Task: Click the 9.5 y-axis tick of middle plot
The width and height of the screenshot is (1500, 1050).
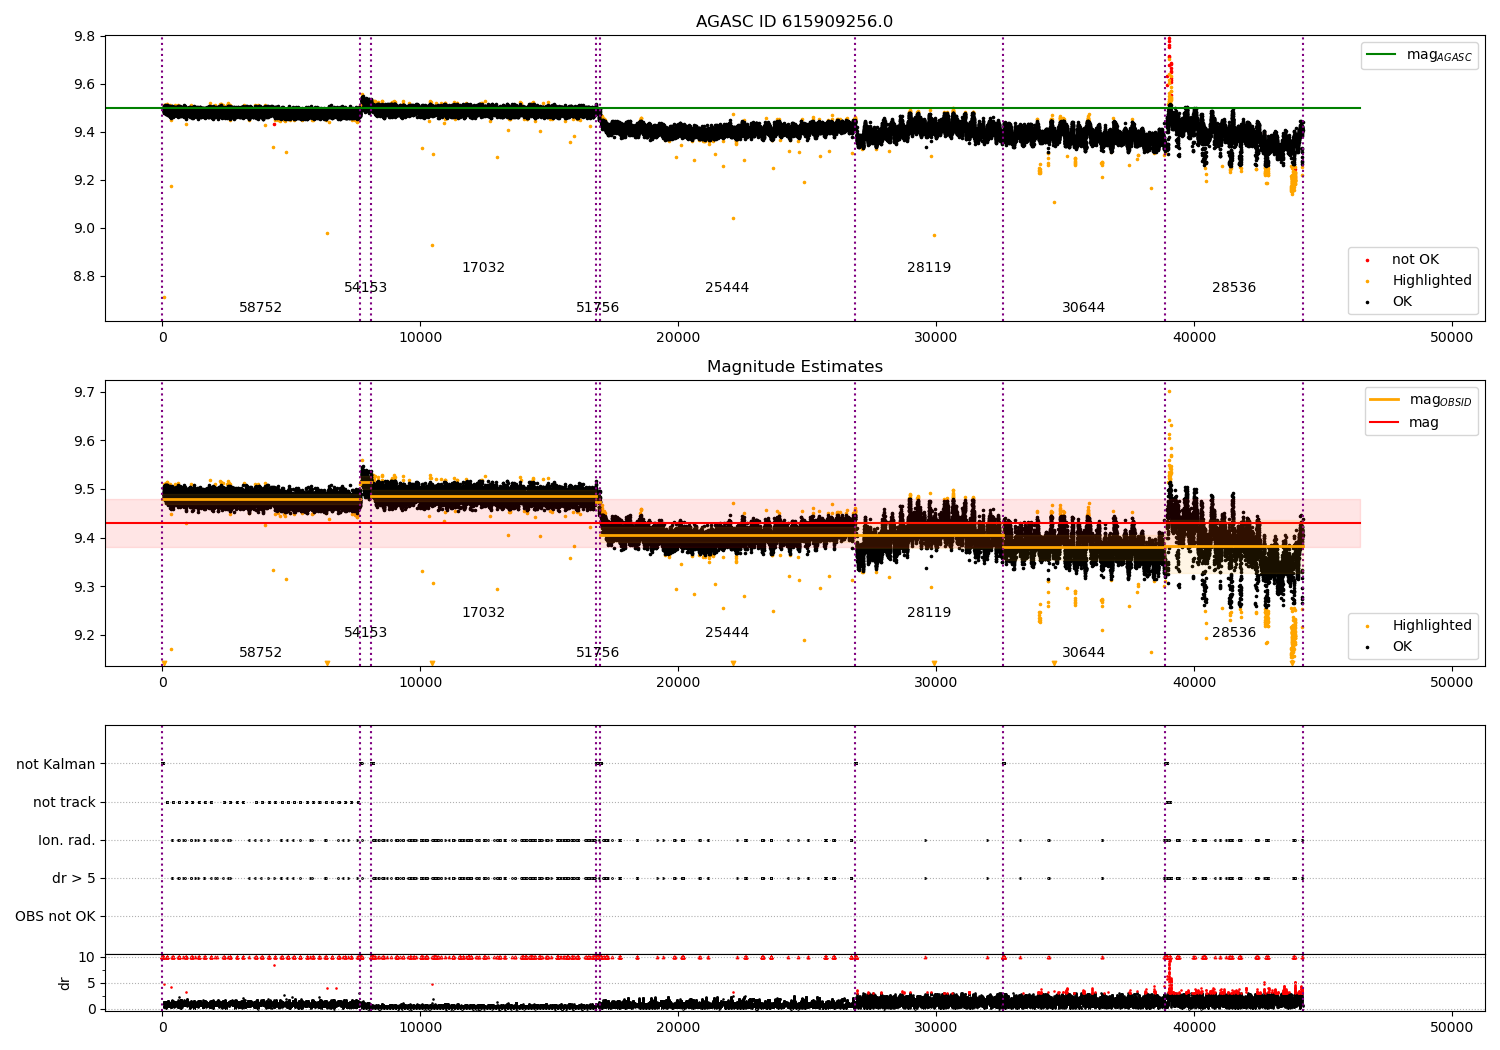Action: [85, 490]
